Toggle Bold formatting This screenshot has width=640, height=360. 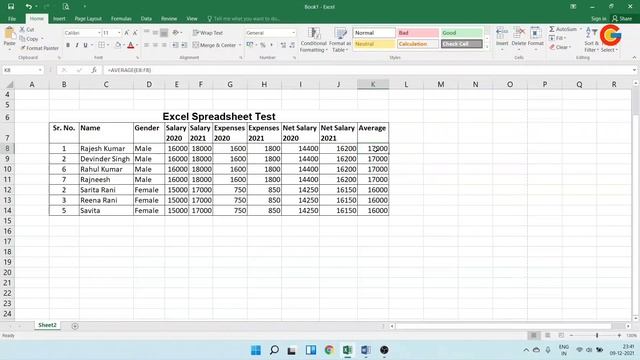[68, 45]
